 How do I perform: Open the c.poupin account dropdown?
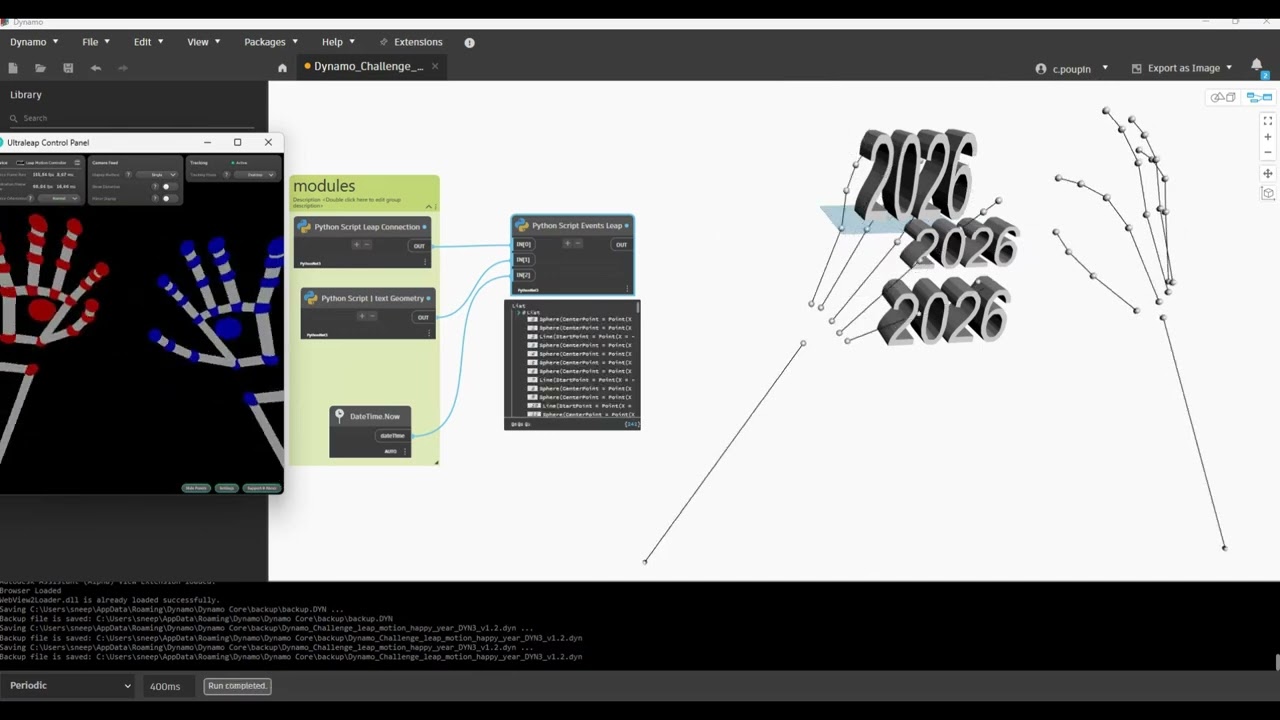pyautogui.click(x=1072, y=69)
